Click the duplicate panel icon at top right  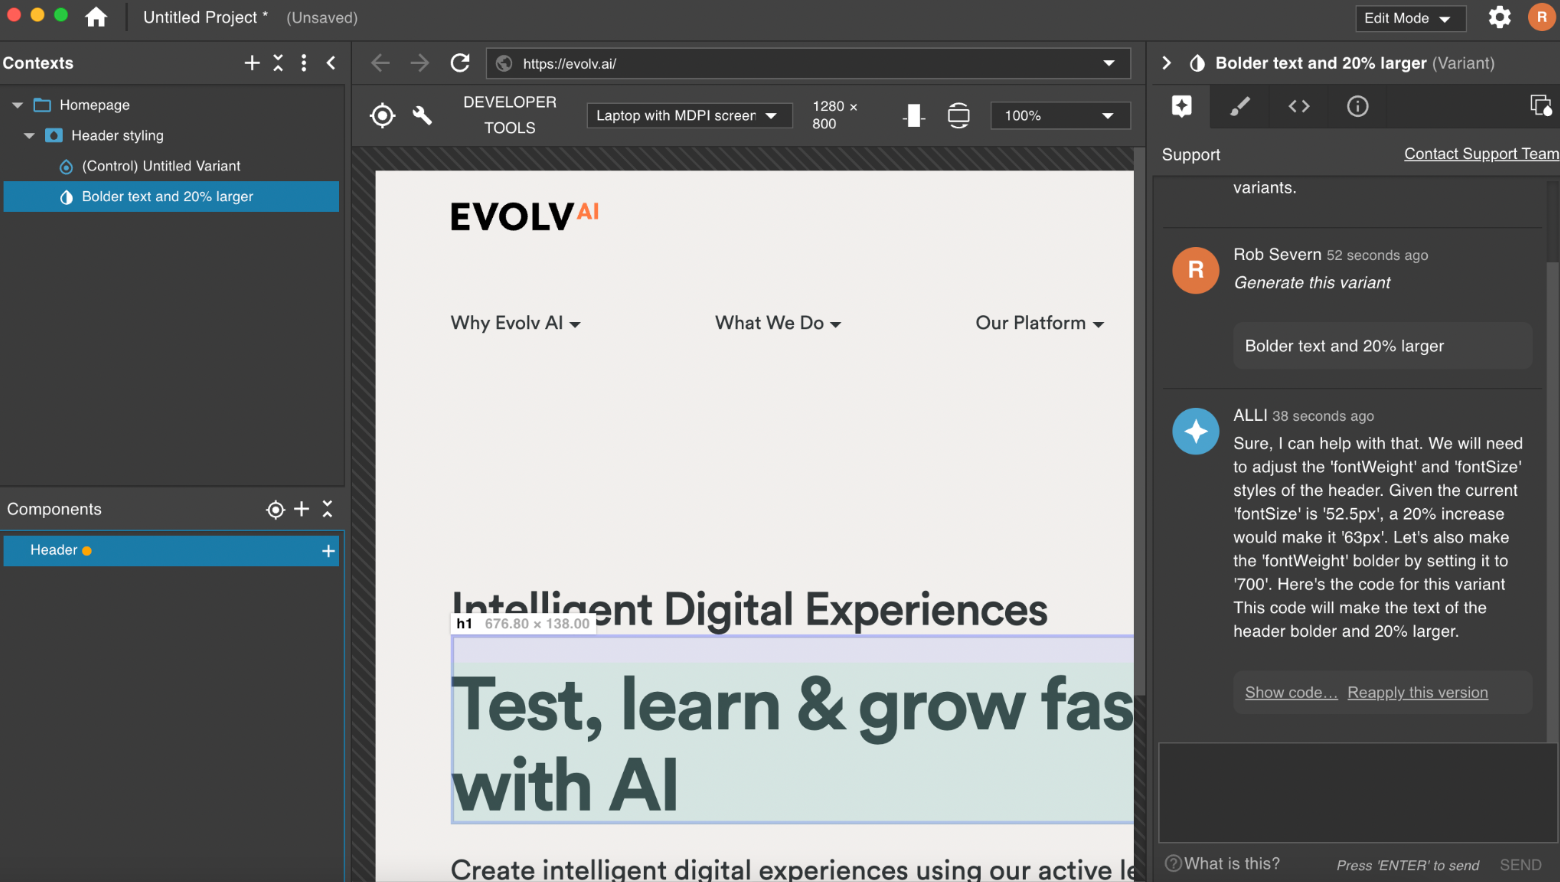[1541, 106]
